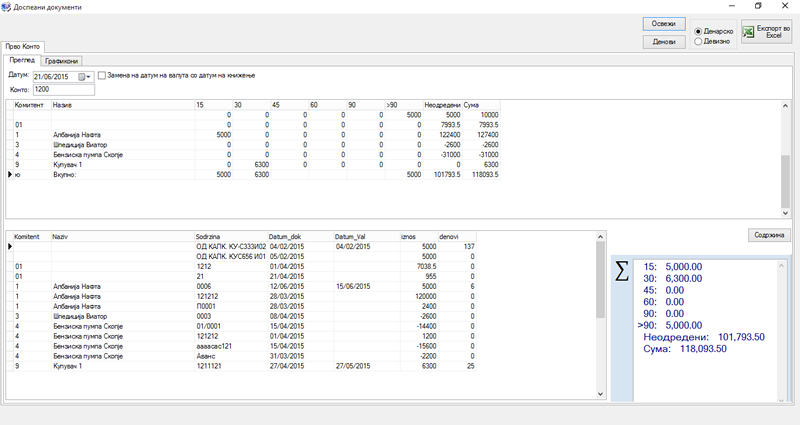Minimize the Доспеани документи window
800x426 pixels.
(x=732, y=6)
